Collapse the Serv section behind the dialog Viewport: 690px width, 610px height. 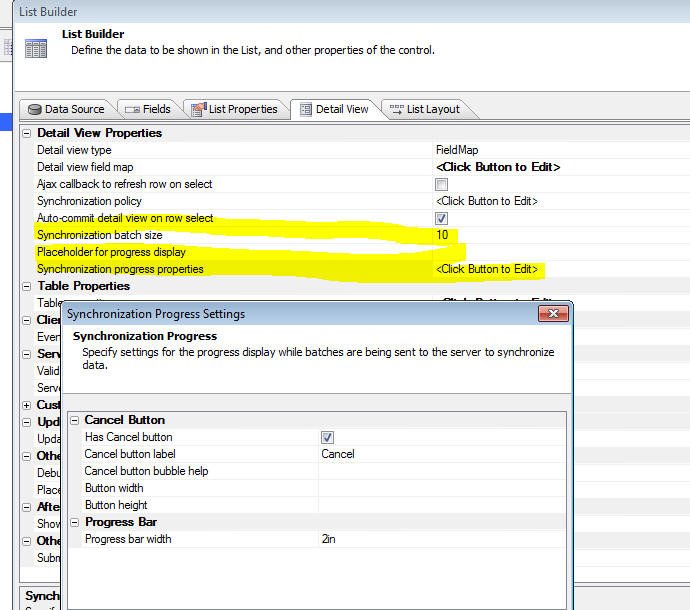coord(27,354)
